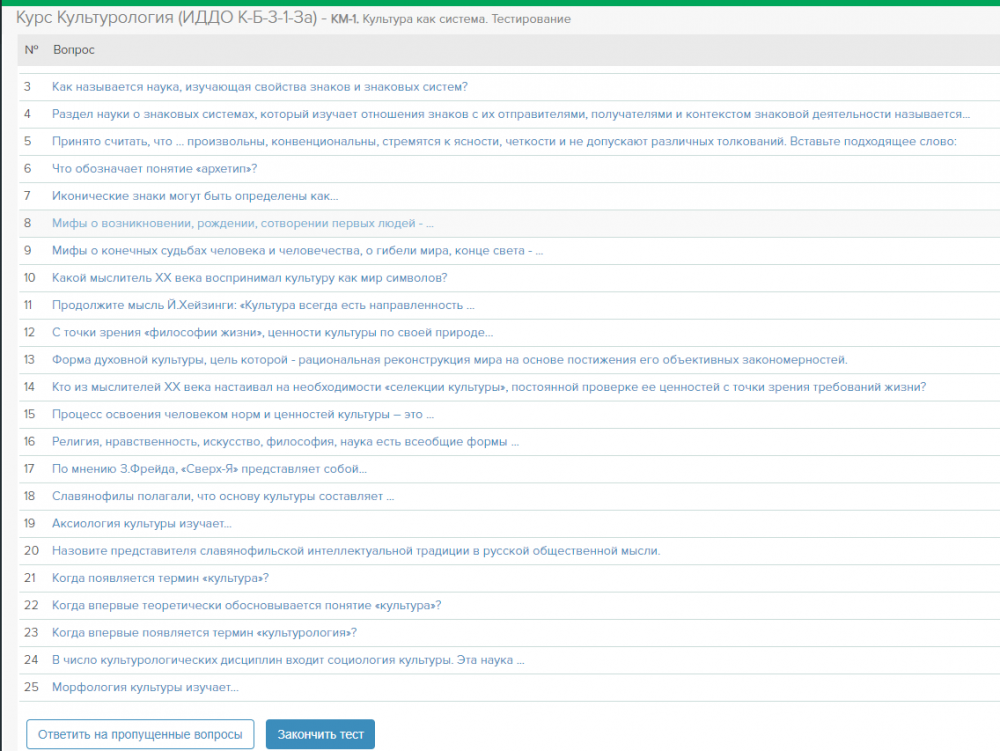This screenshot has width=1000, height=751.
Task: Open question 6 about понятие «архетип»
Action: [154, 169]
